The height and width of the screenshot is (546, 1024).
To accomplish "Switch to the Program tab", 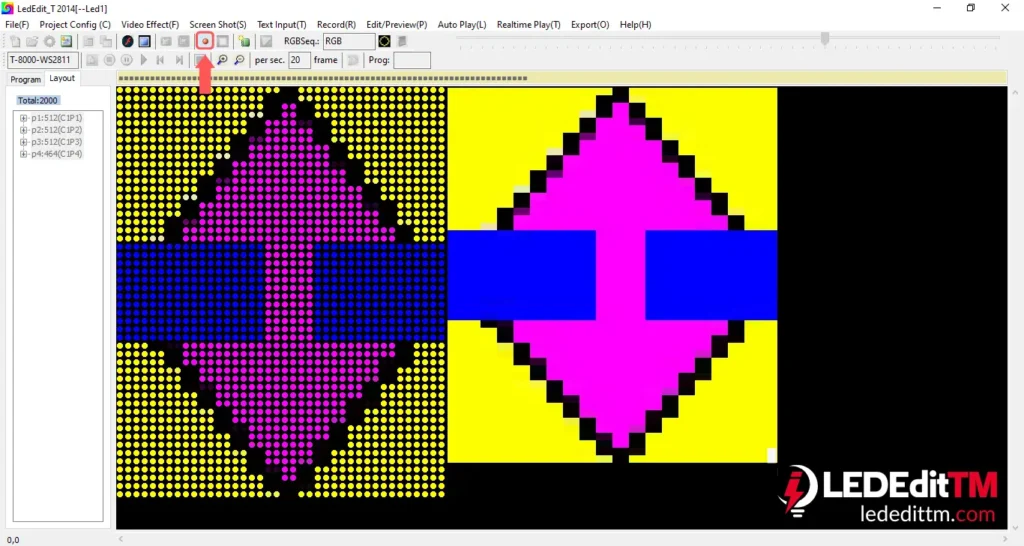I will 25,79.
